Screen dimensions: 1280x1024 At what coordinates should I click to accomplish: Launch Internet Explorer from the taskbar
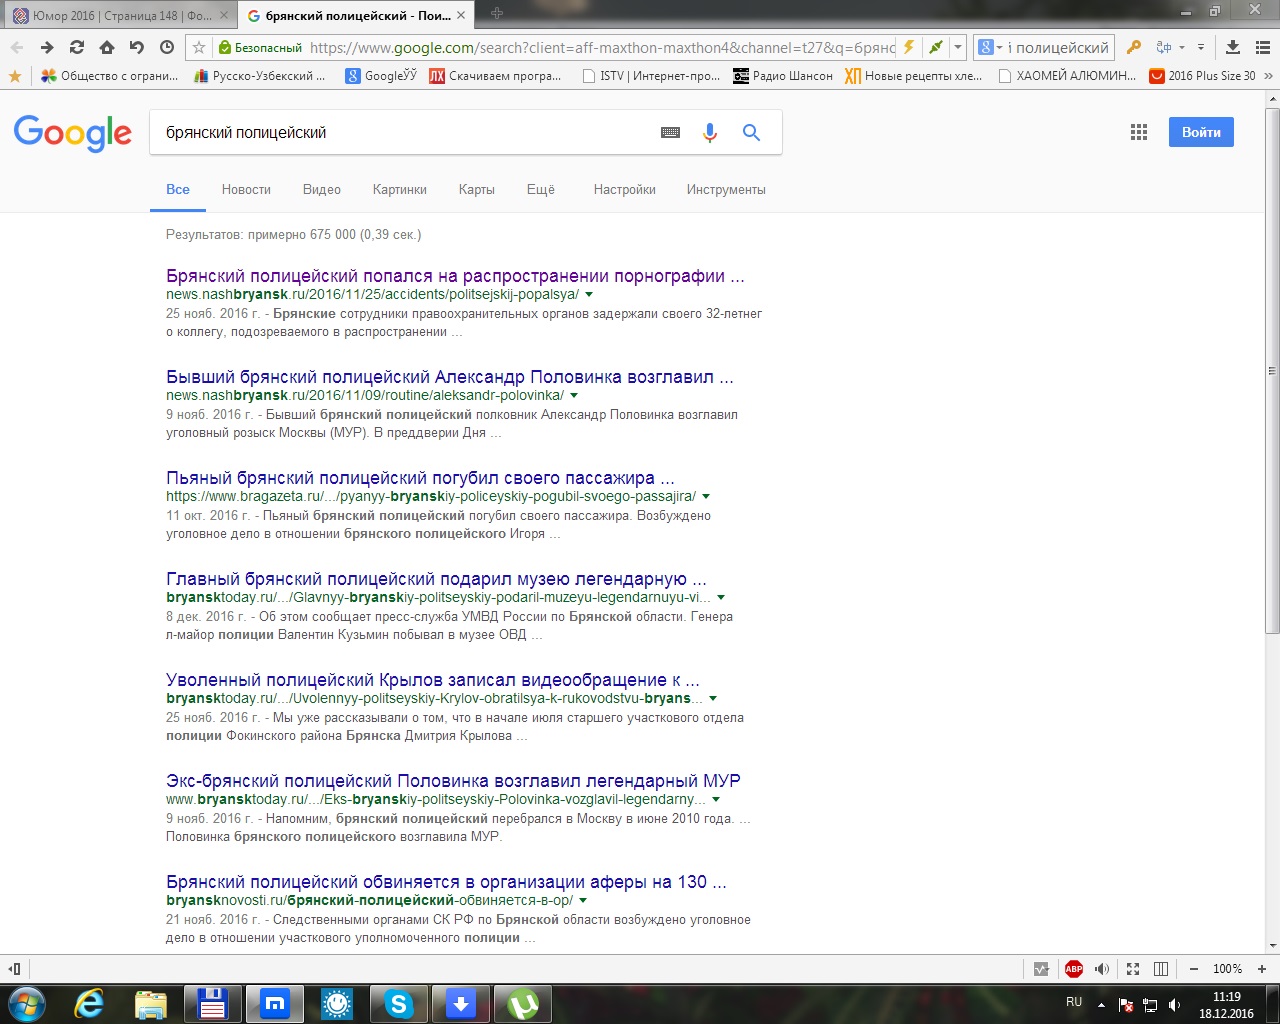(89, 1003)
